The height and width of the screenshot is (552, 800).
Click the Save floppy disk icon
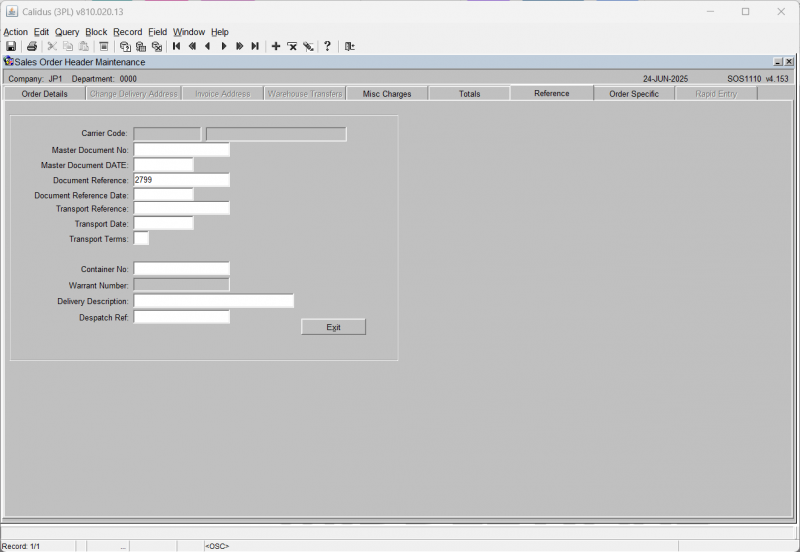coord(11,46)
